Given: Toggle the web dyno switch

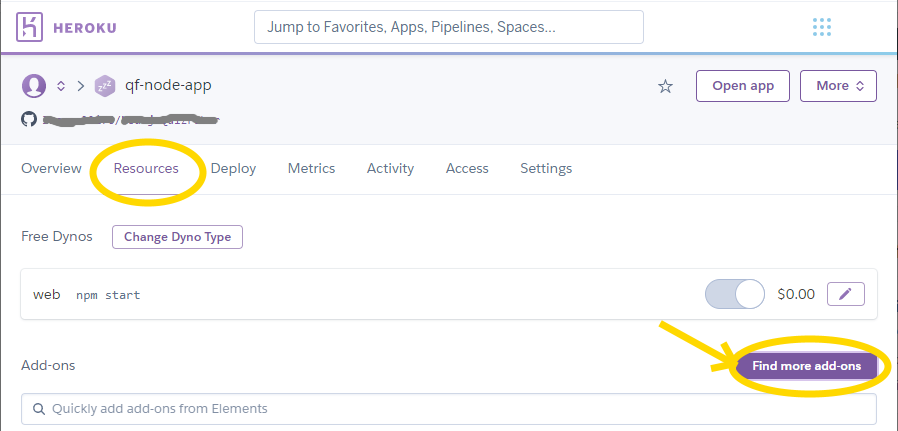Looking at the screenshot, I should (x=735, y=294).
